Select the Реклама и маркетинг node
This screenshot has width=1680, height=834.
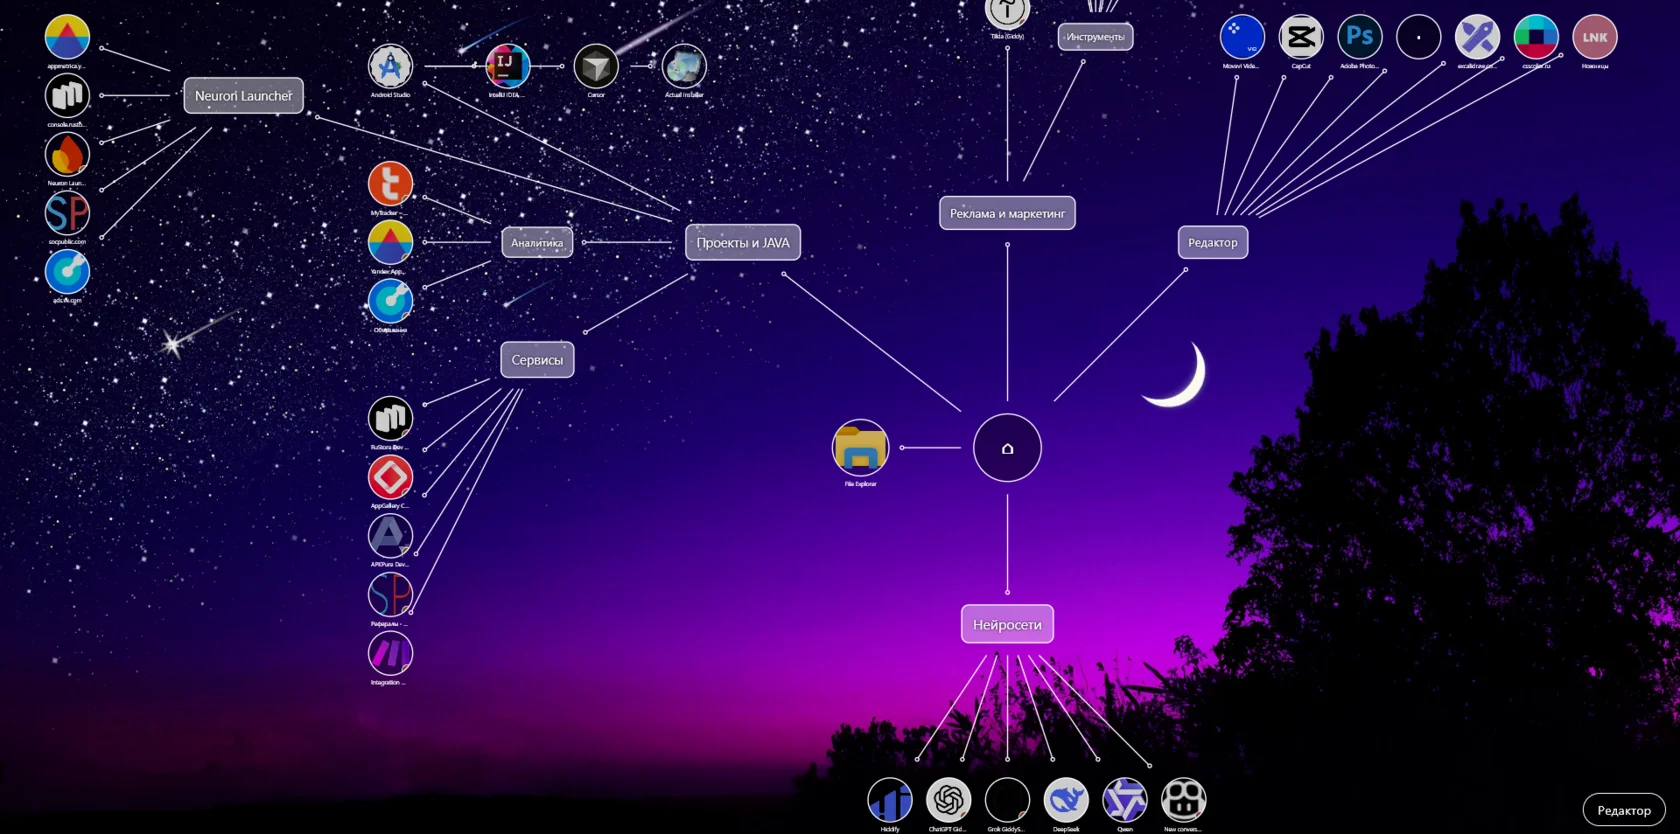coord(1007,213)
